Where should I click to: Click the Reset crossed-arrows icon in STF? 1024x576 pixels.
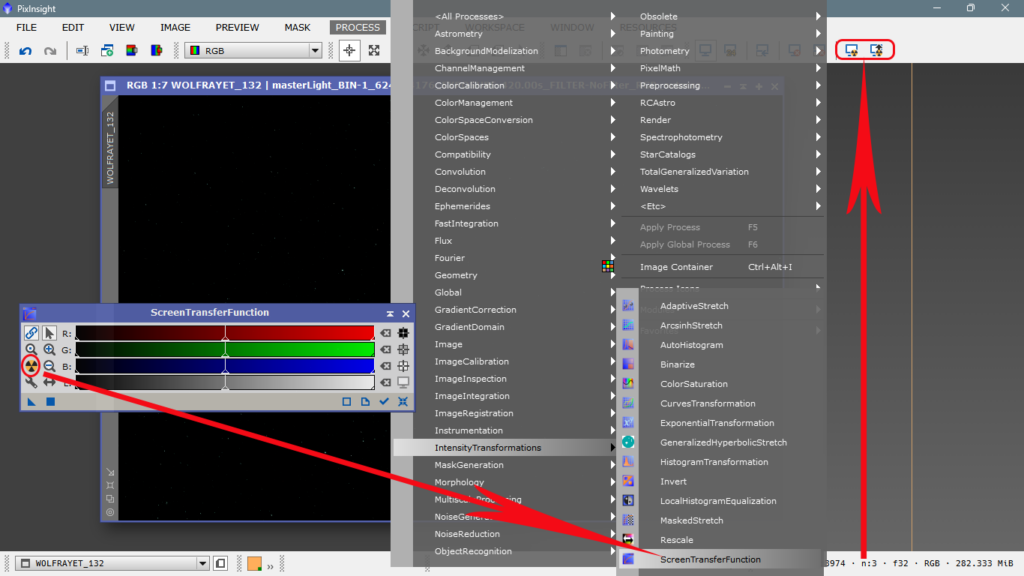tap(403, 402)
